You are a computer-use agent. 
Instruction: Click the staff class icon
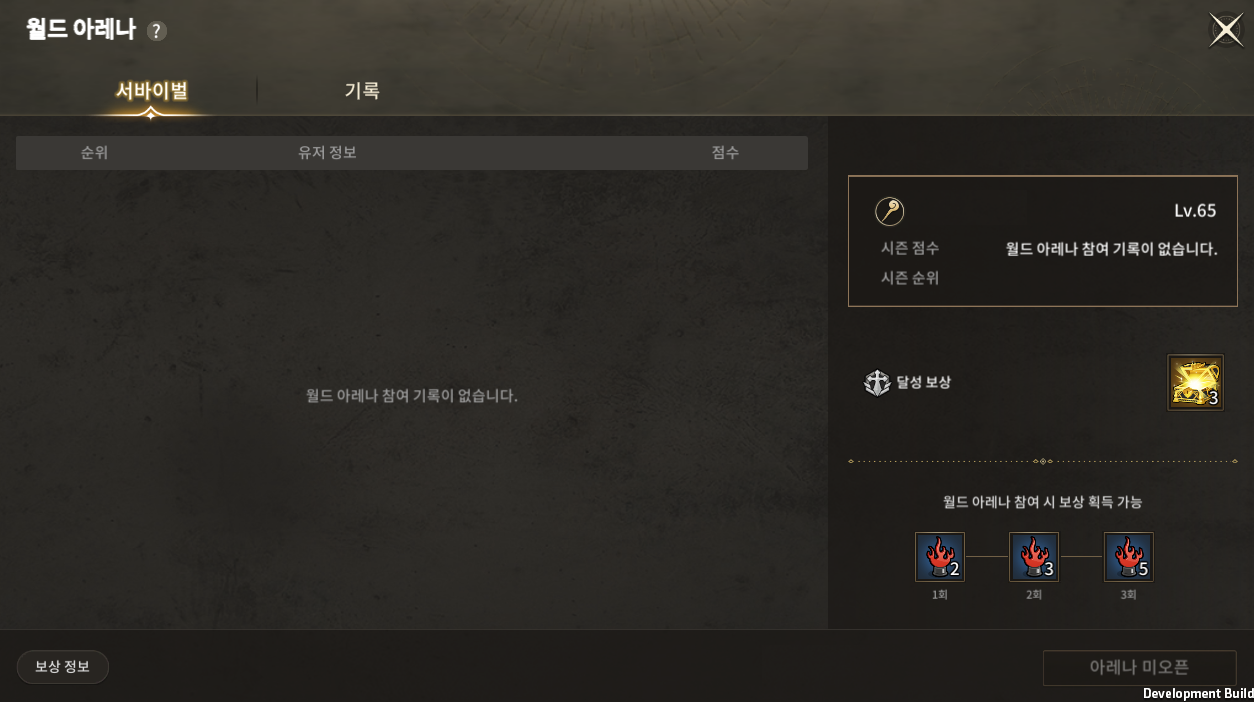click(x=890, y=211)
